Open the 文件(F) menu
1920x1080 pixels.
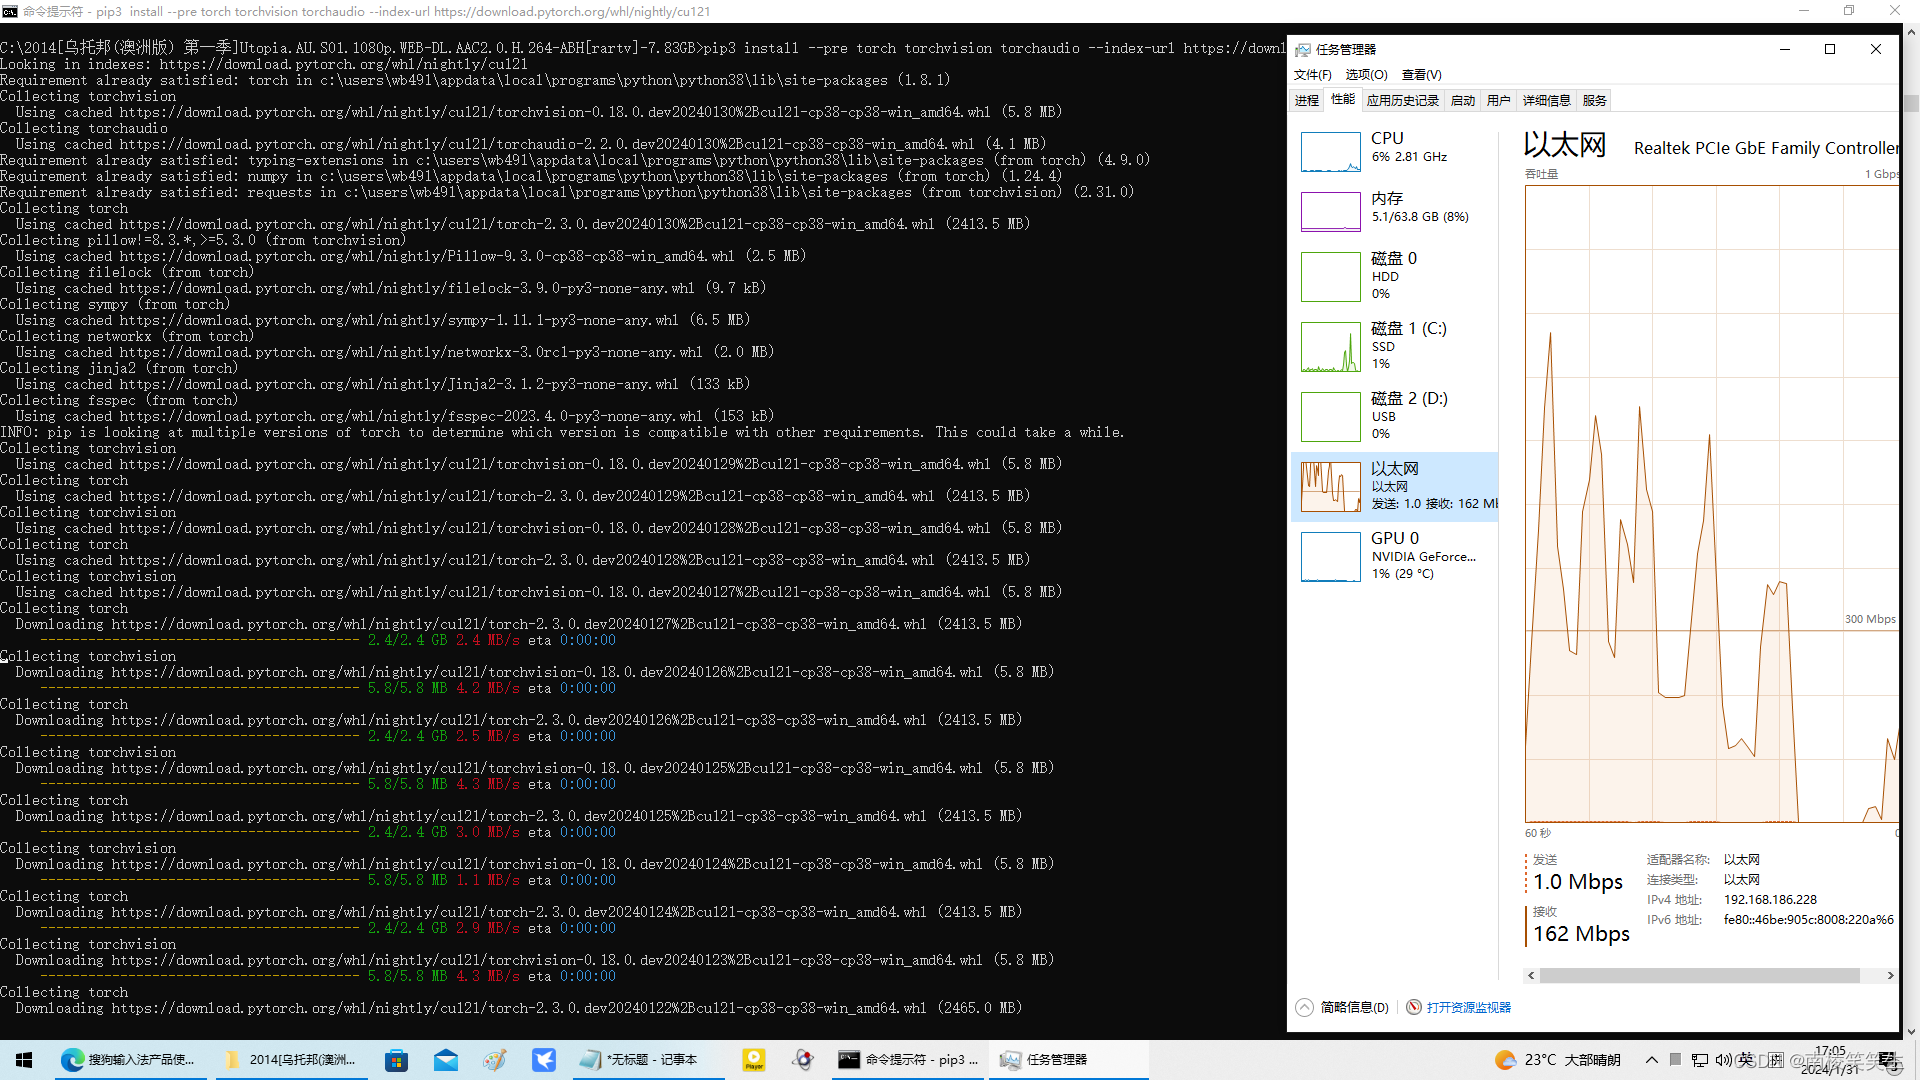pos(1312,75)
